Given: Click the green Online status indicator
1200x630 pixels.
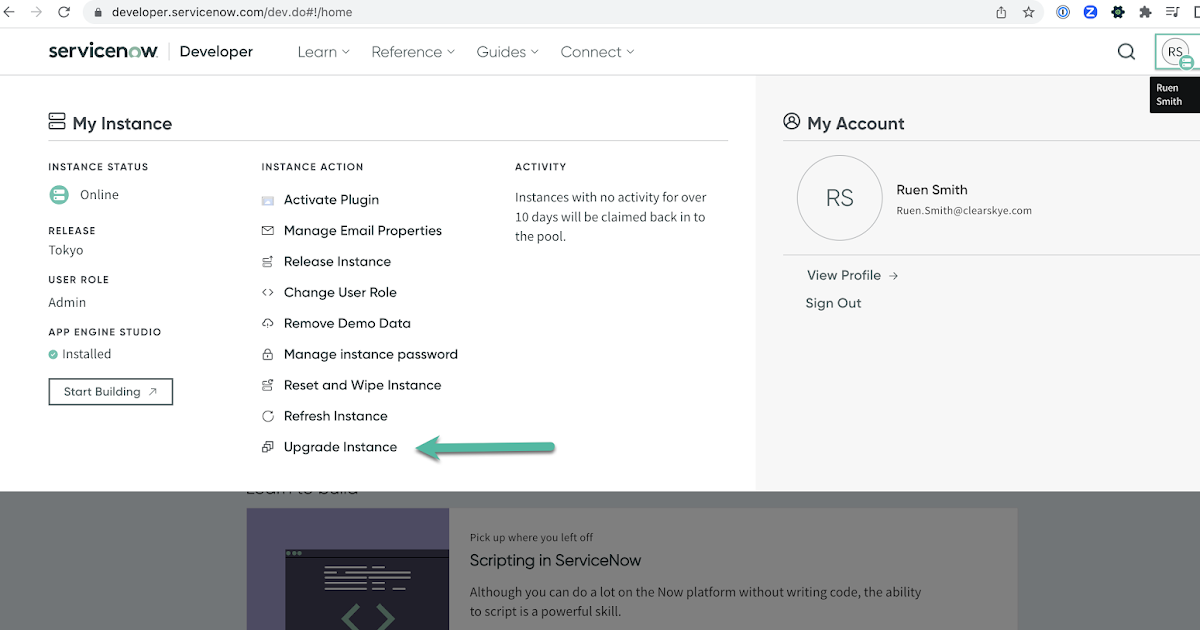Looking at the screenshot, I should 57,194.
